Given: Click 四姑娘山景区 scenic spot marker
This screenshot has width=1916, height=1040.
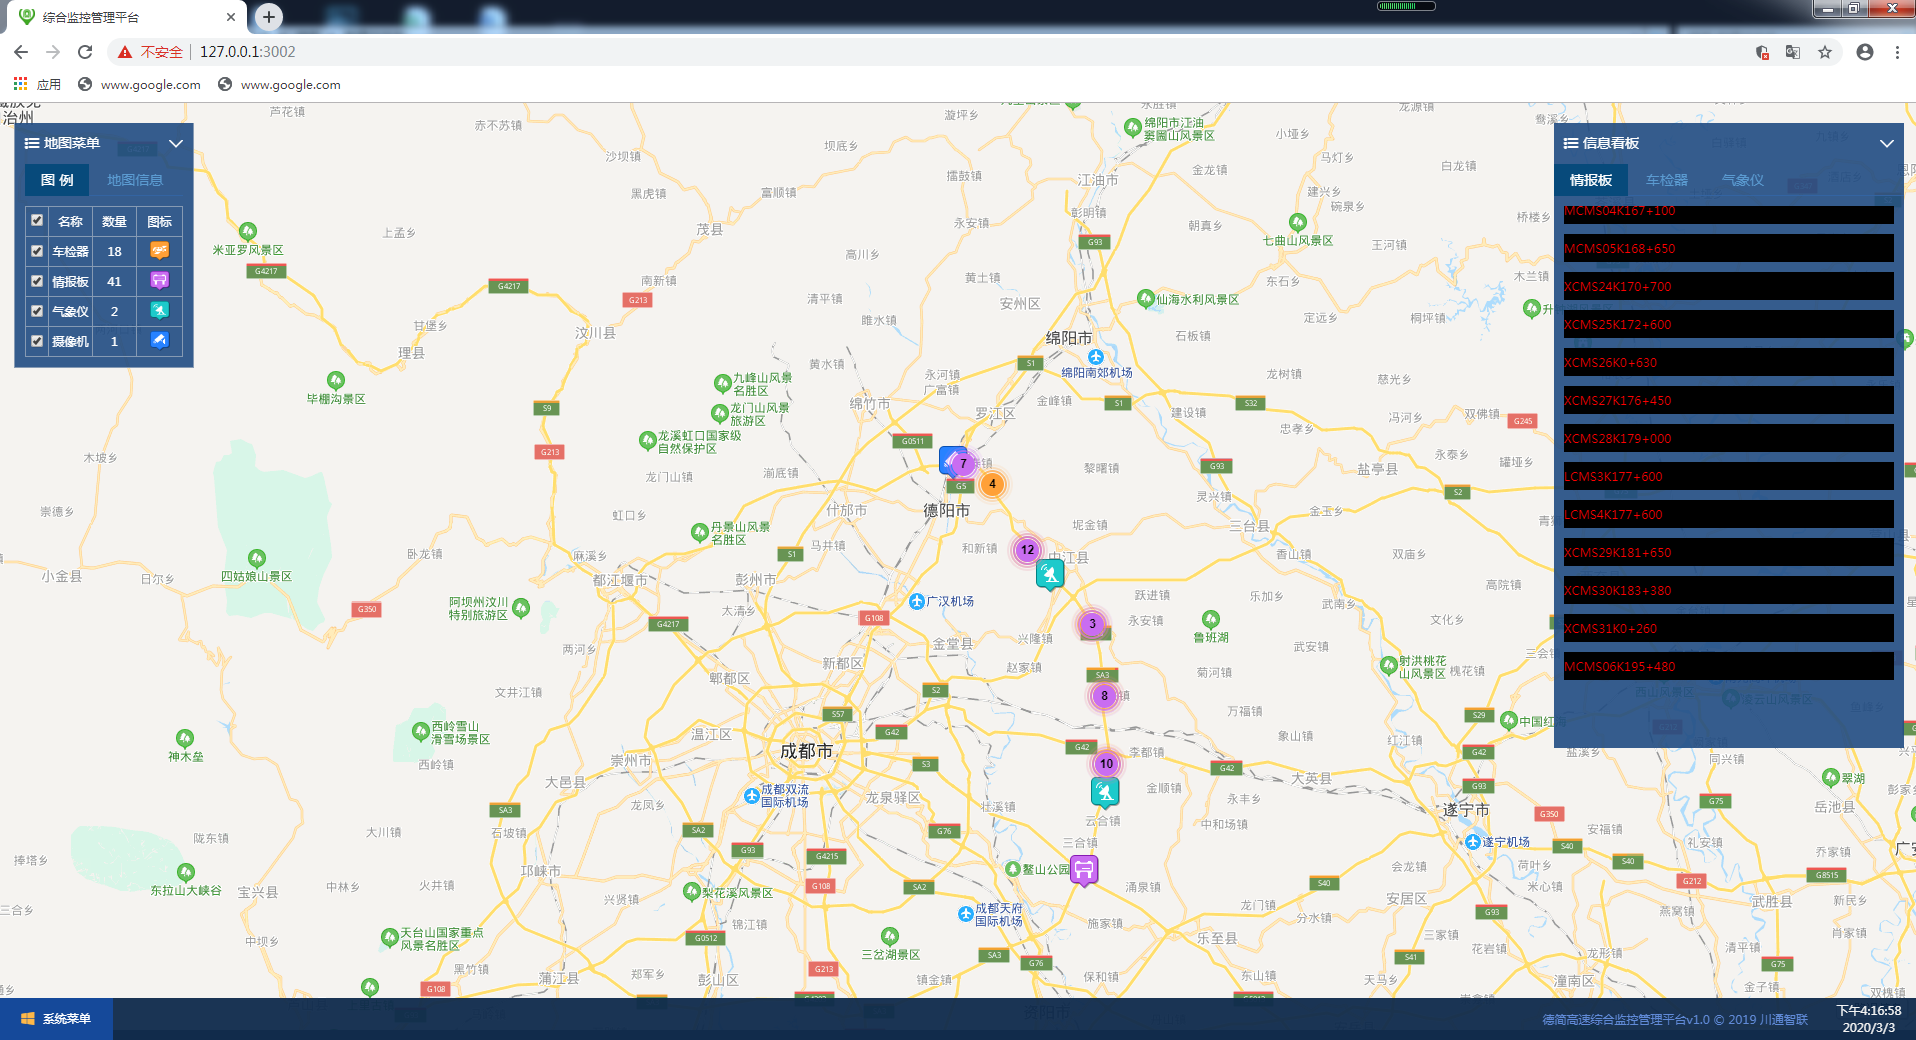Looking at the screenshot, I should click(x=257, y=558).
